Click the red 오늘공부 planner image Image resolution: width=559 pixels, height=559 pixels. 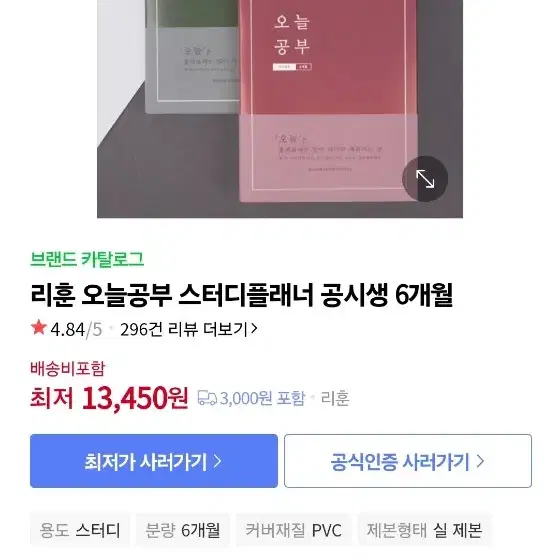tap(328, 101)
